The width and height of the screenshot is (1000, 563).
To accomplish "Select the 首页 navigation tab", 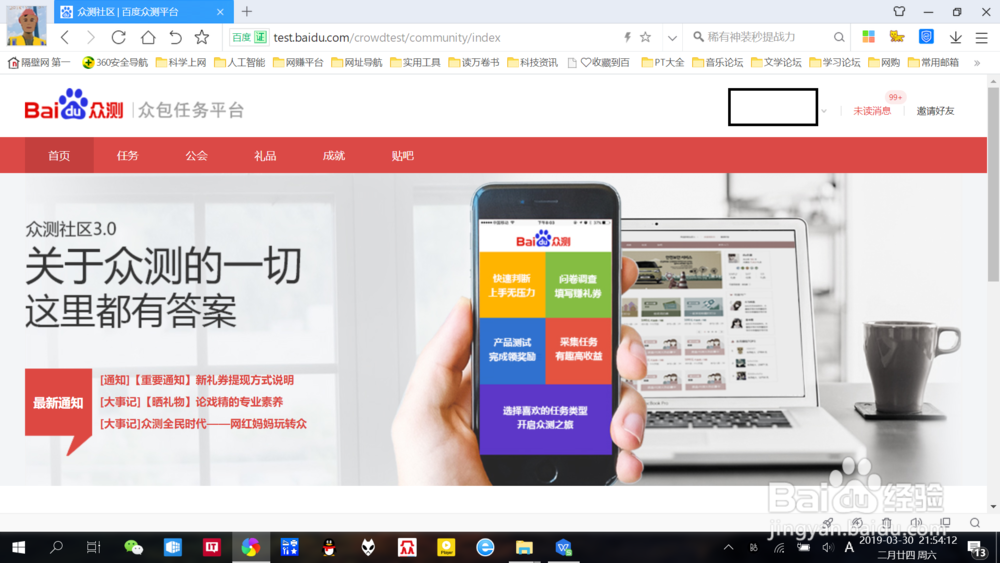I will (59, 156).
